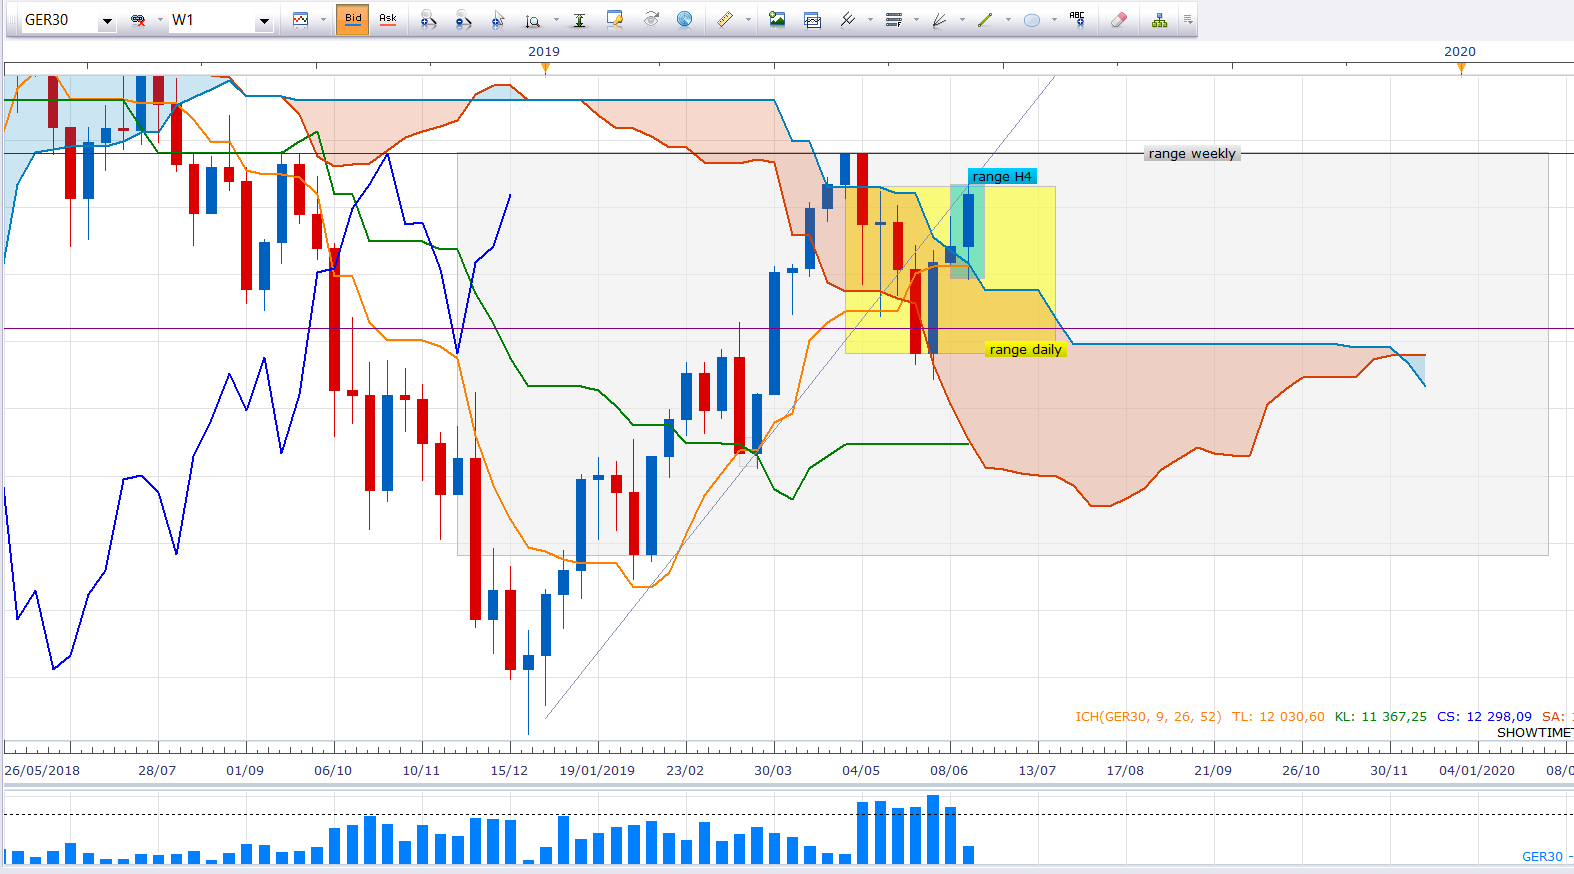The width and height of the screenshot is (1574, 874).
Task: Expand the pitchfork tool dropdown arrow
Action: pos(870,20)
